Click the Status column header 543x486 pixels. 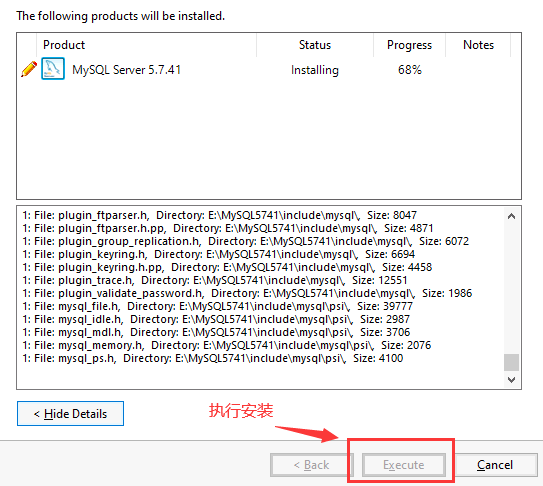tap(315, 45)
